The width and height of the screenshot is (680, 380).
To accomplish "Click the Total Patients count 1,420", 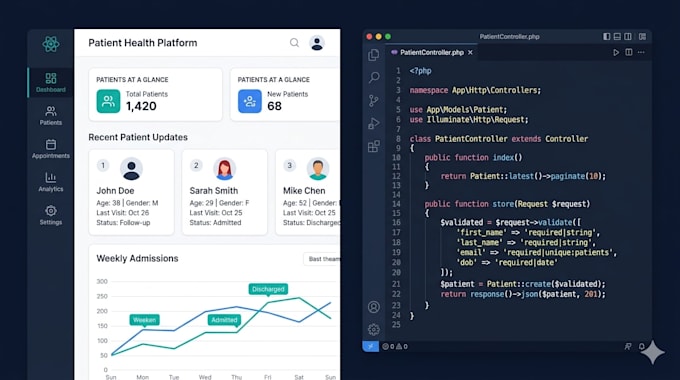I will (141, 106).
